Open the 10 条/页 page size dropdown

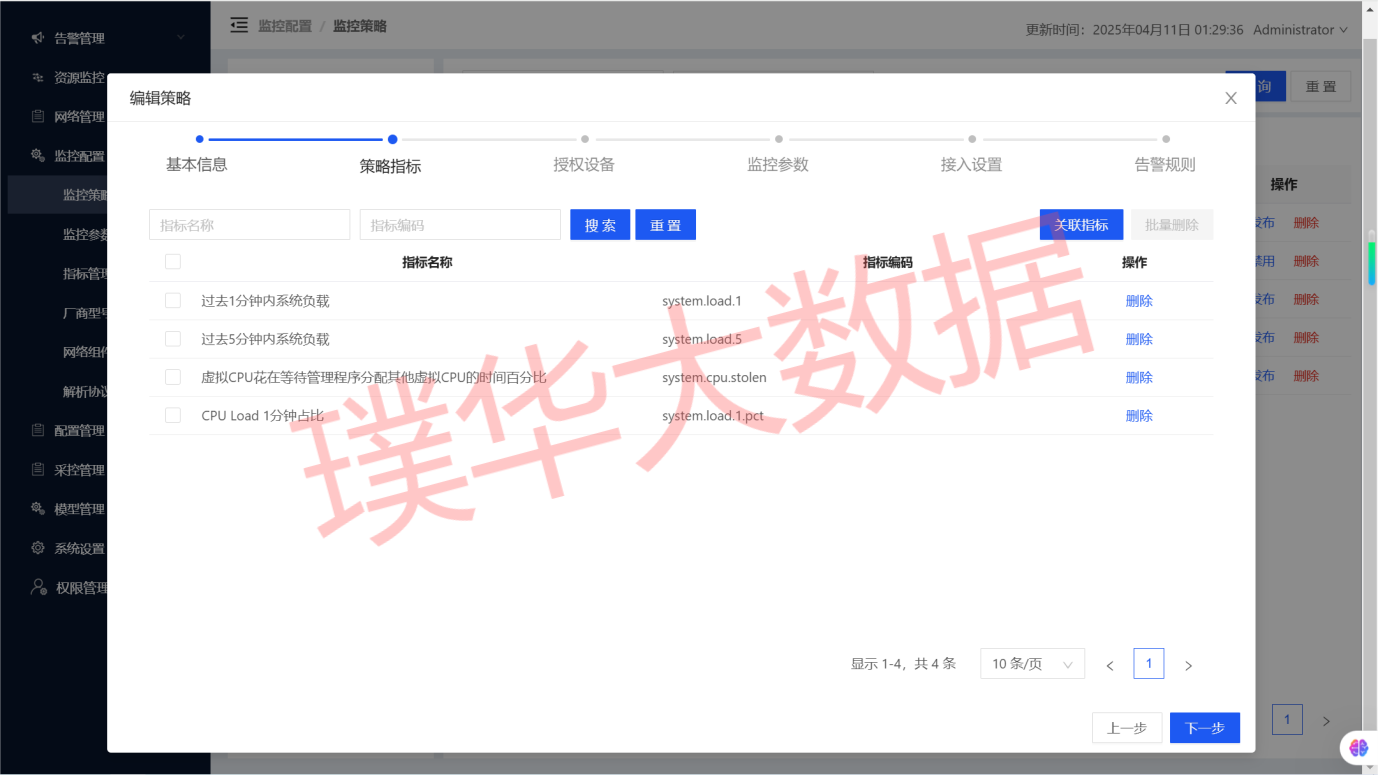pyautogui.click(x=1032, y=664)
